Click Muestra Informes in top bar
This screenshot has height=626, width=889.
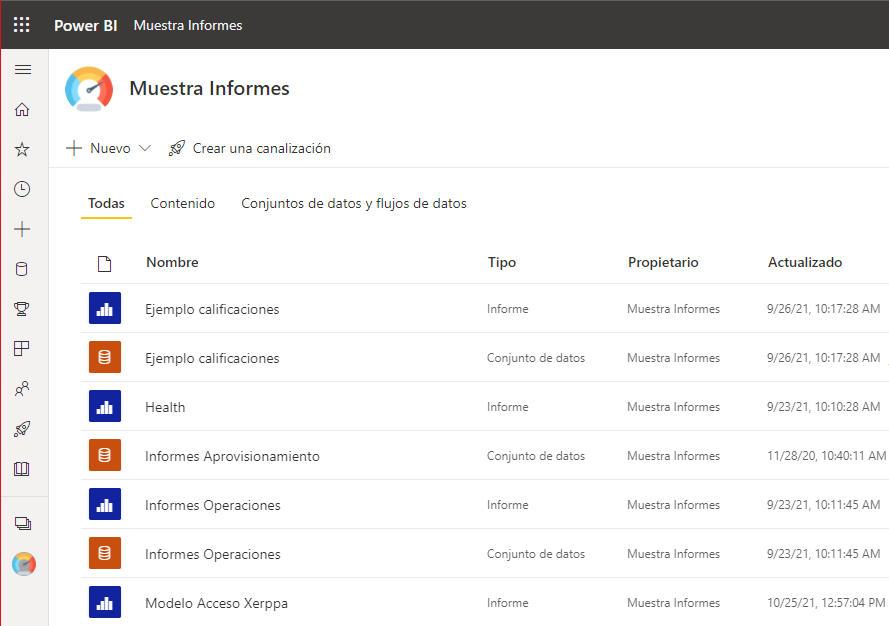188,26
